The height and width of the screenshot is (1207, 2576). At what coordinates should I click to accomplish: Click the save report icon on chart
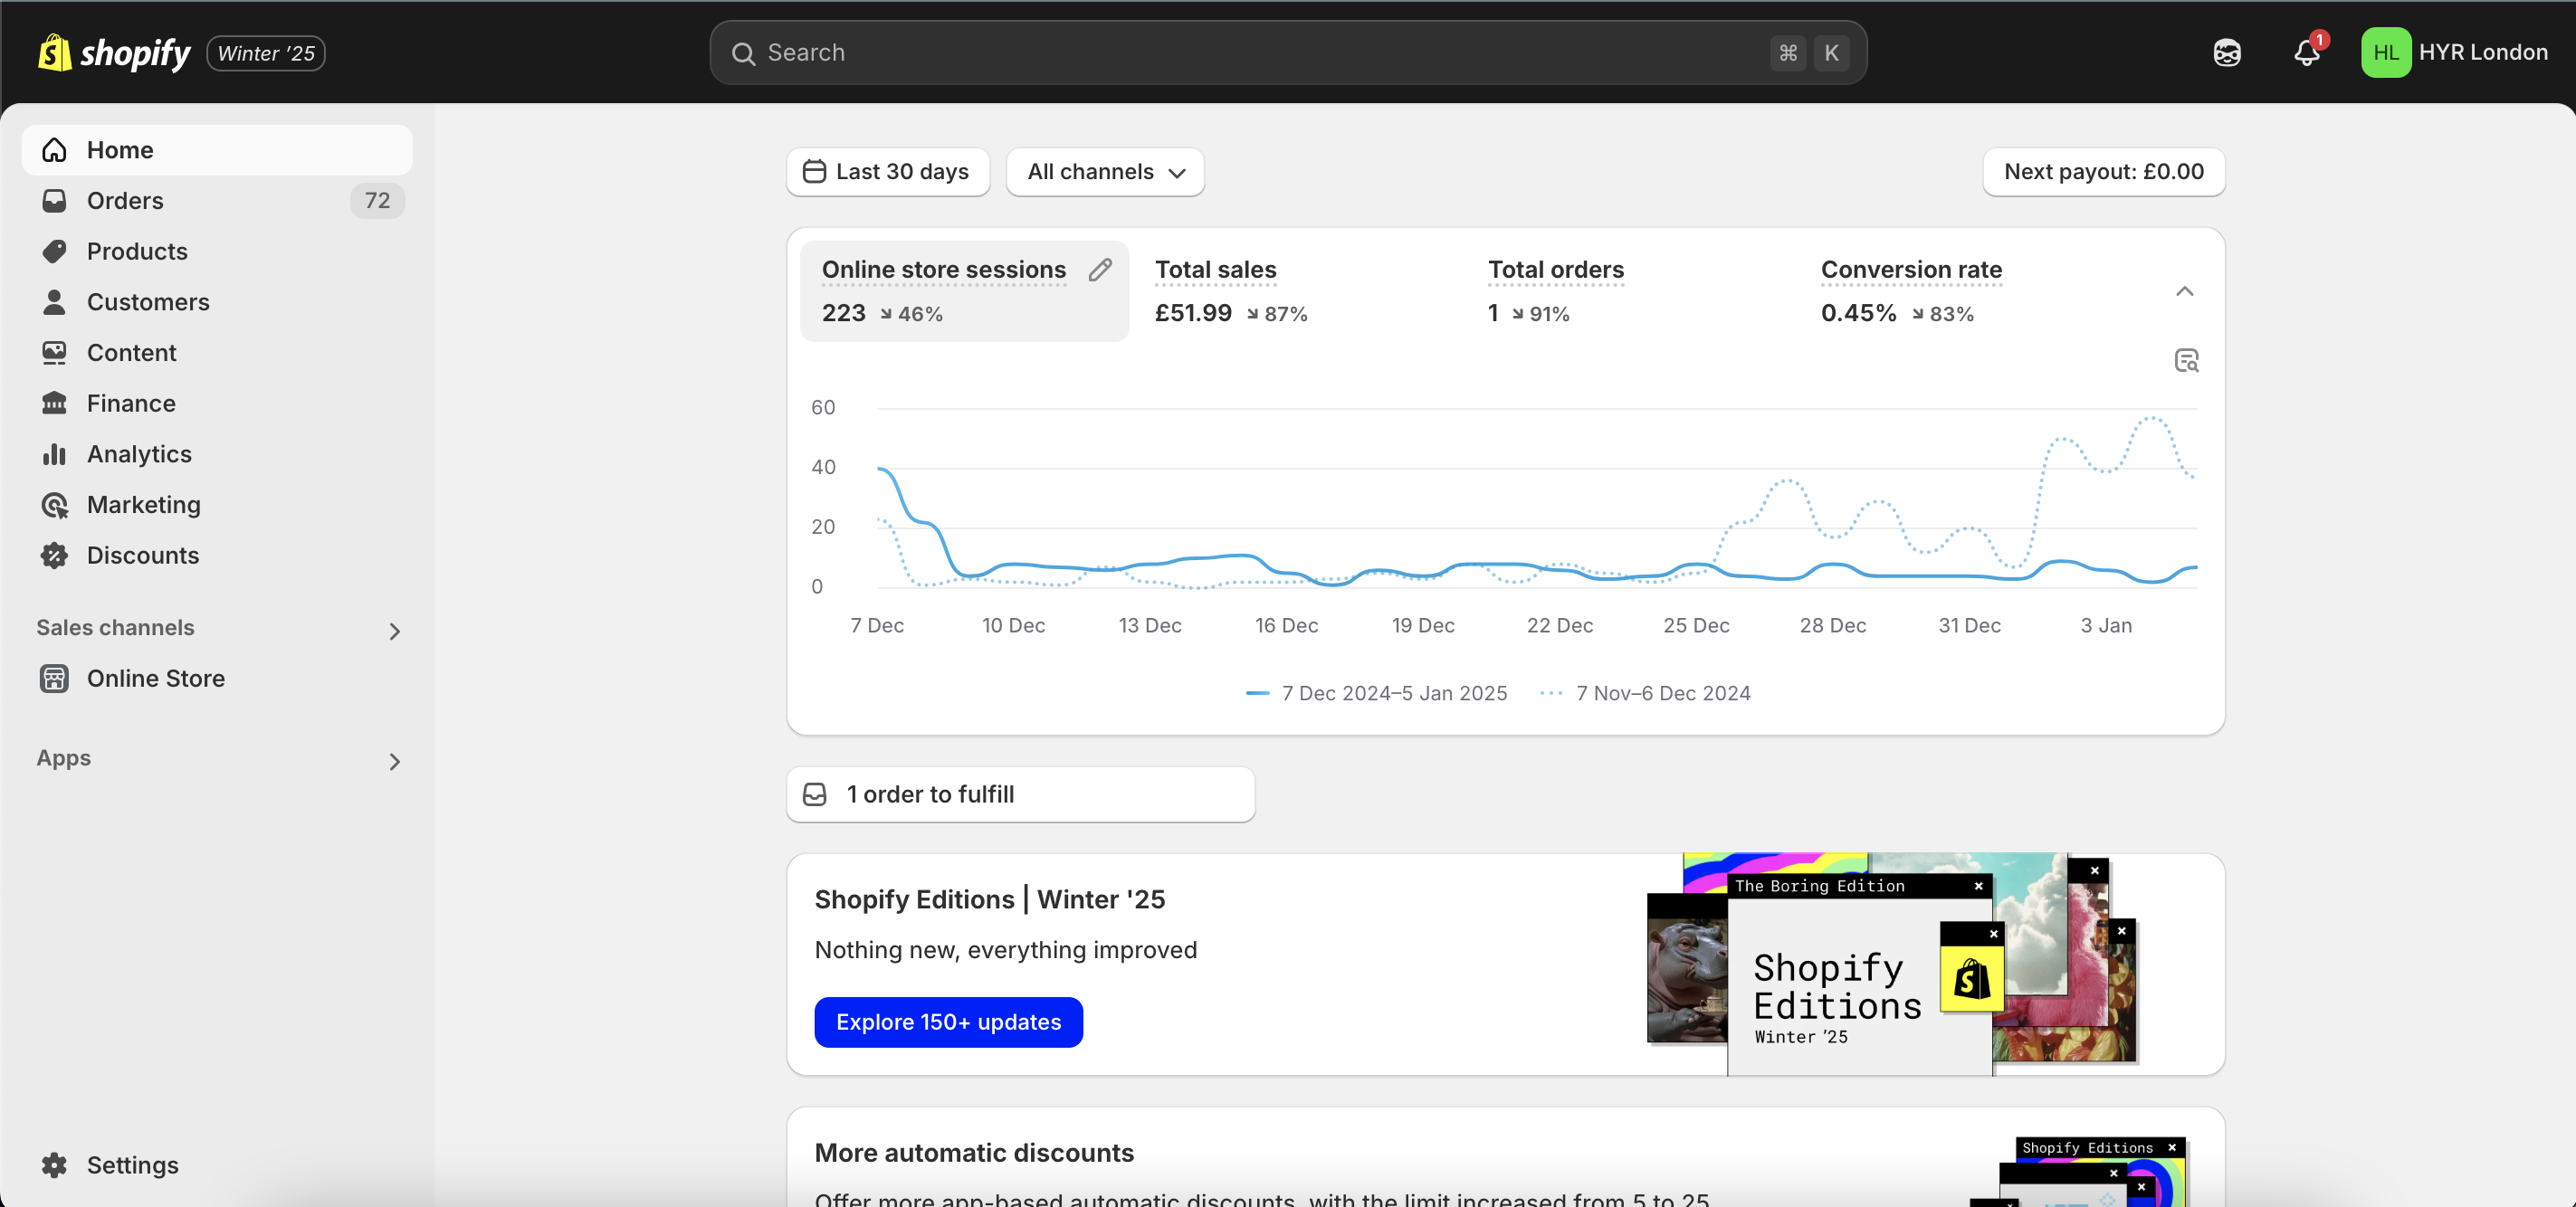coord(2187,361)
